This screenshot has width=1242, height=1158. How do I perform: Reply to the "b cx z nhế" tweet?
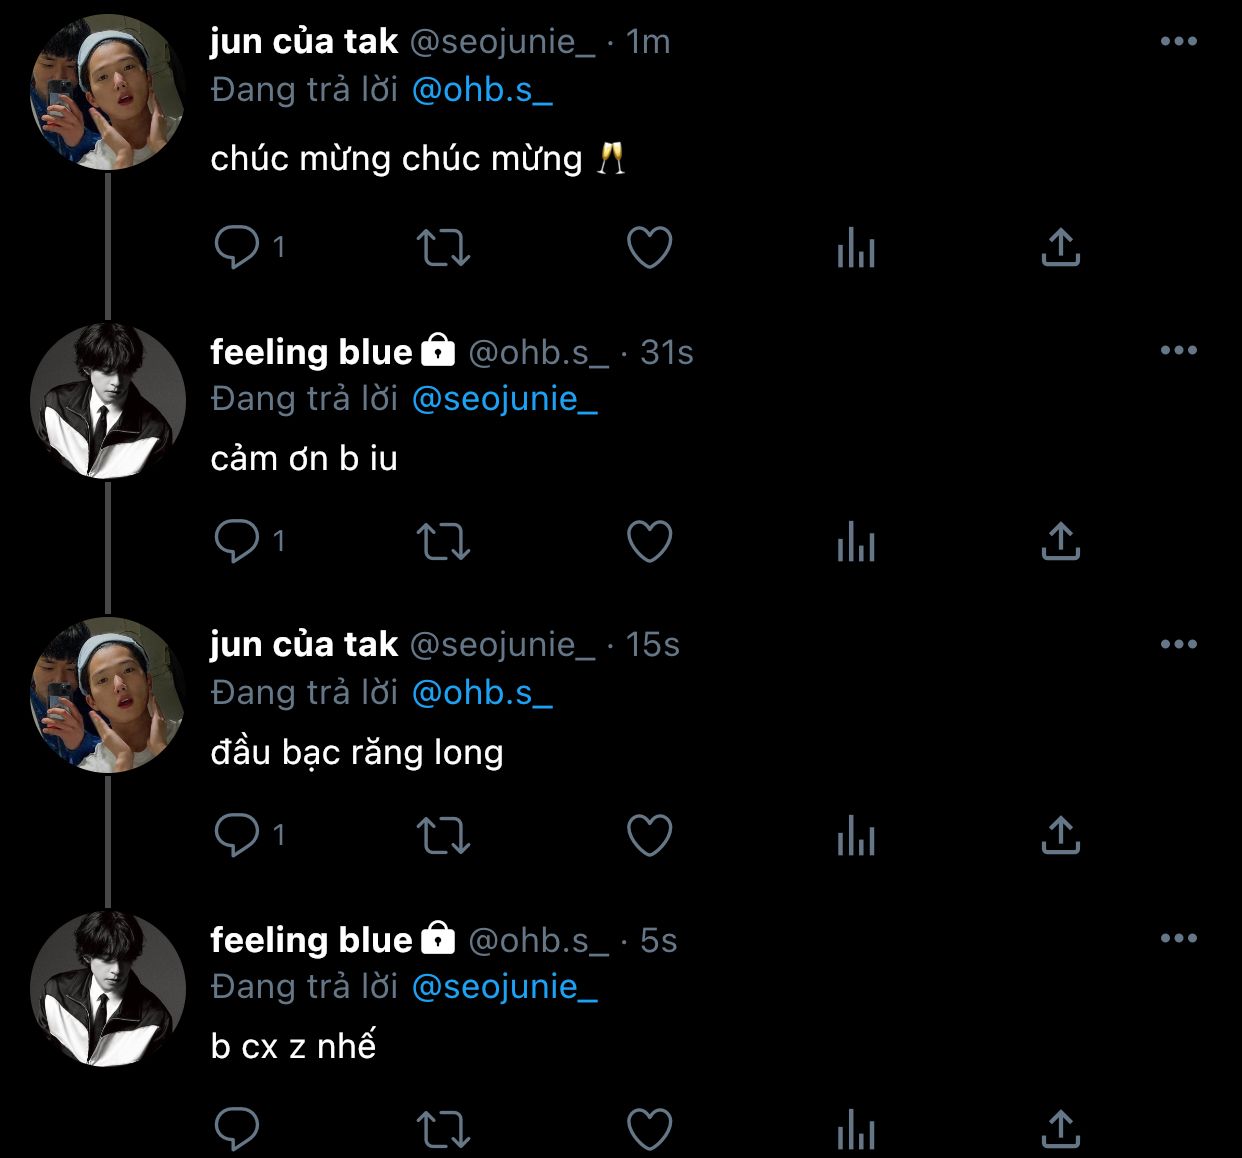[x=237, y=1129]
